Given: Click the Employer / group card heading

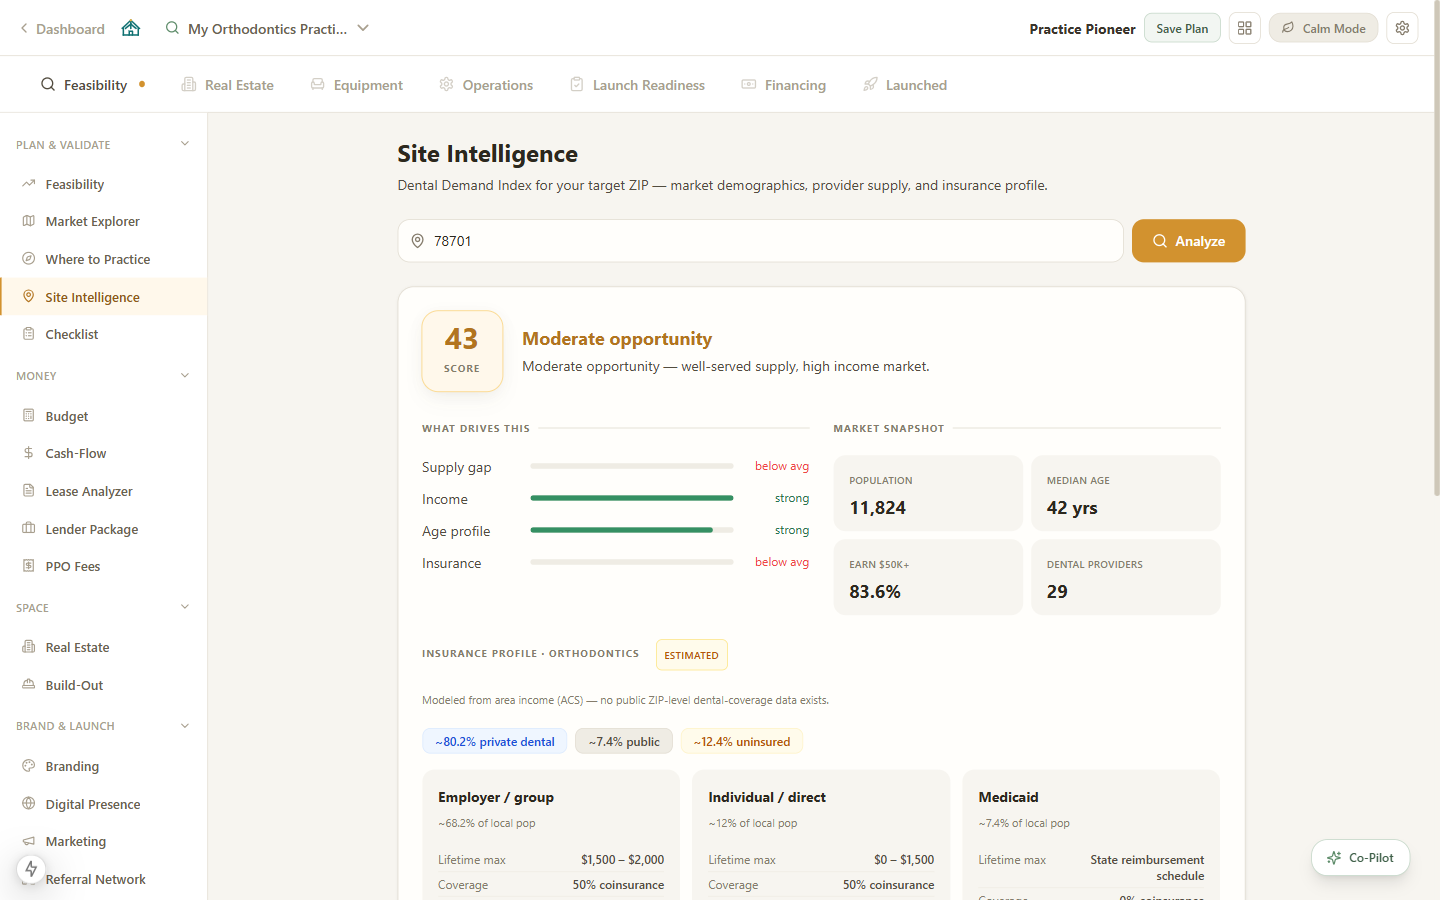Looking at the screenshot, I should coord(496,797).
